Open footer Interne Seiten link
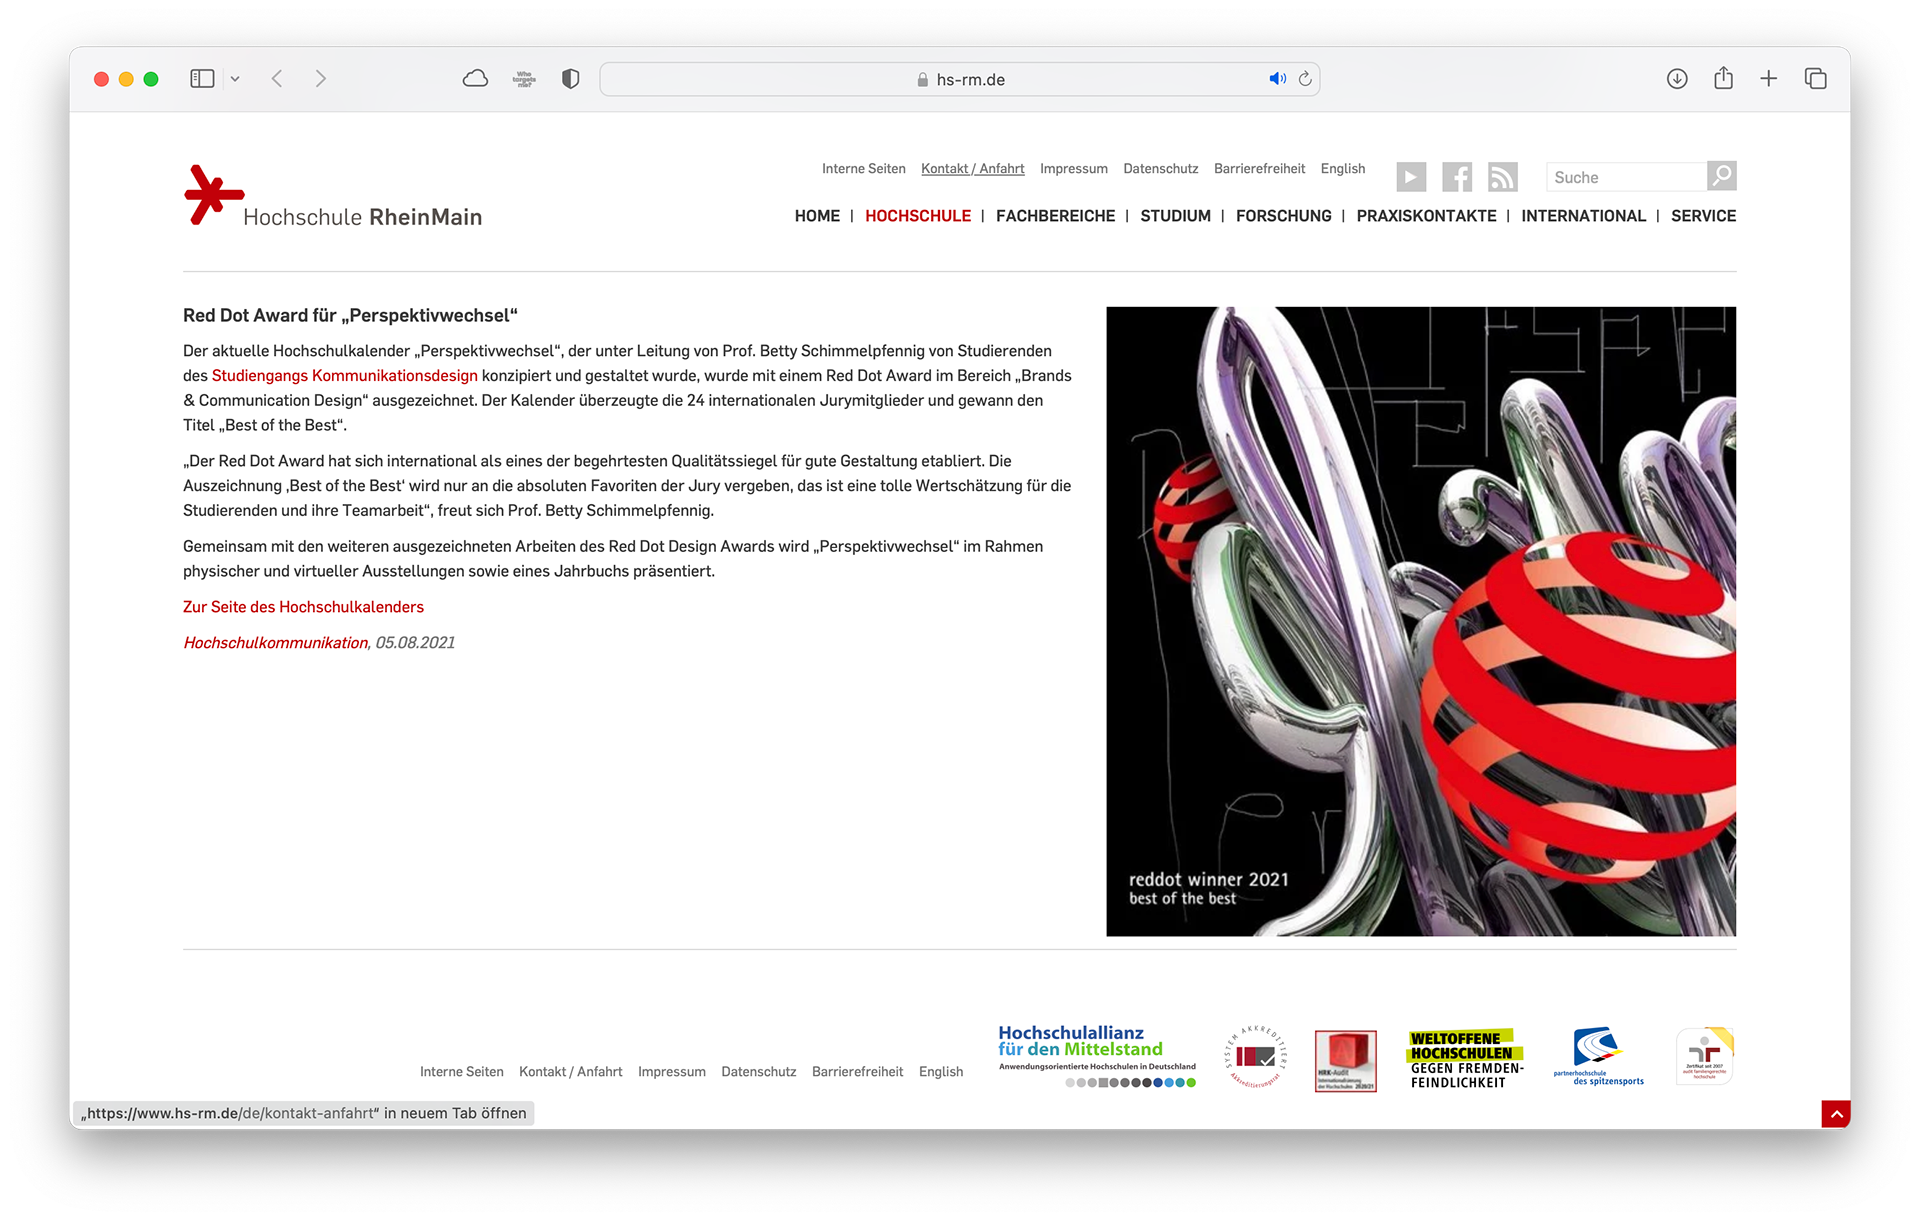1920x1221 pixels. coord(461,1072)
